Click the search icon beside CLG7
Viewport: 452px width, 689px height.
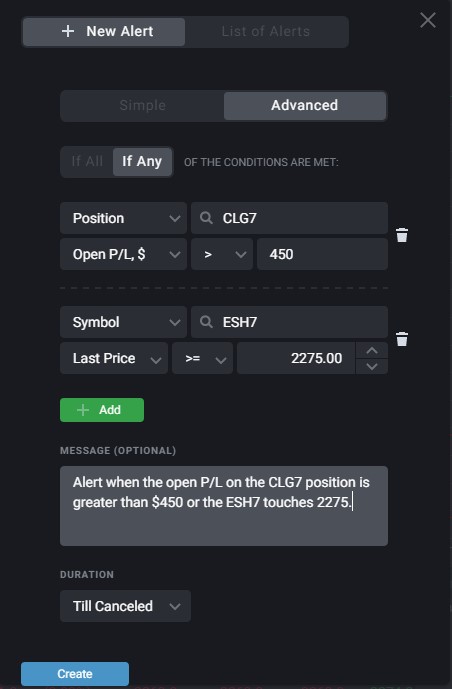click(206, 218)
